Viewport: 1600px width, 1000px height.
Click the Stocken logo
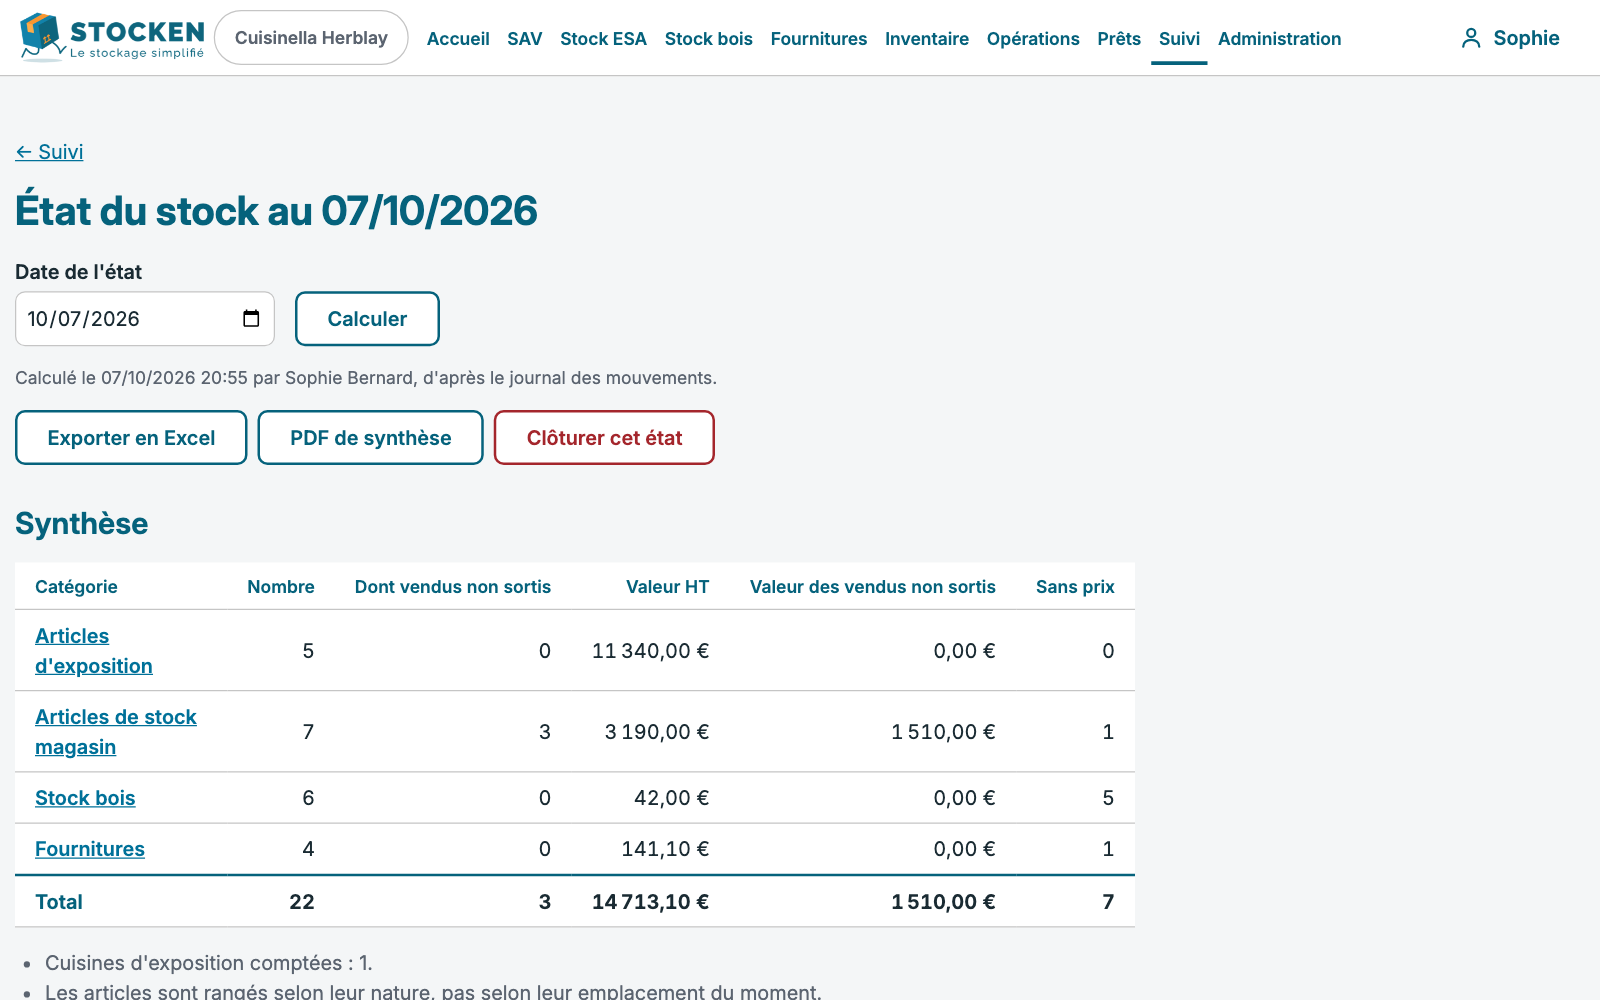112,38
